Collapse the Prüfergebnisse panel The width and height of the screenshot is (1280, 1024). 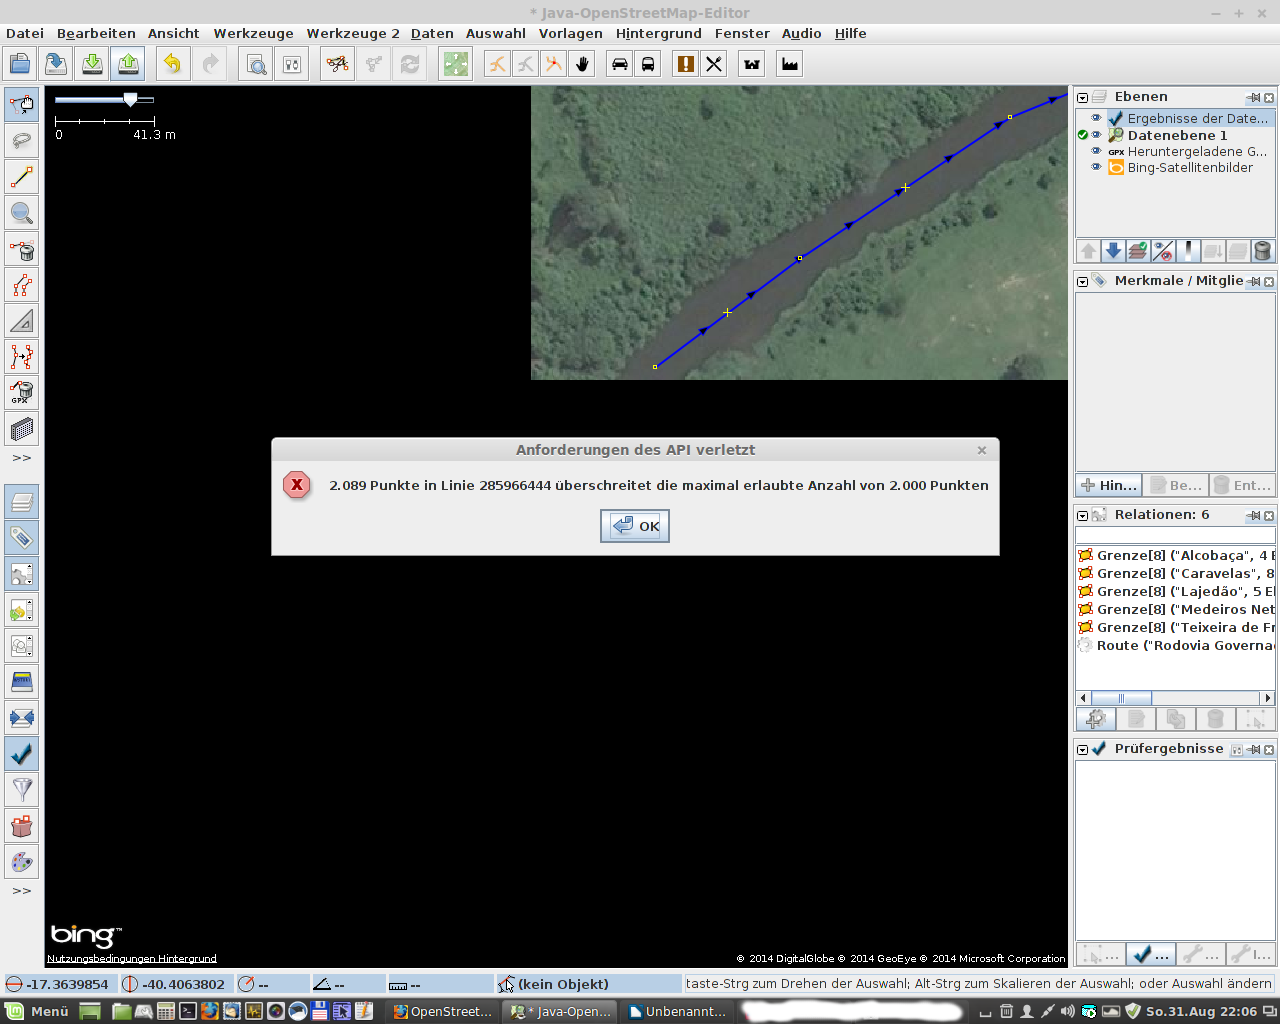pos(1082,750)
